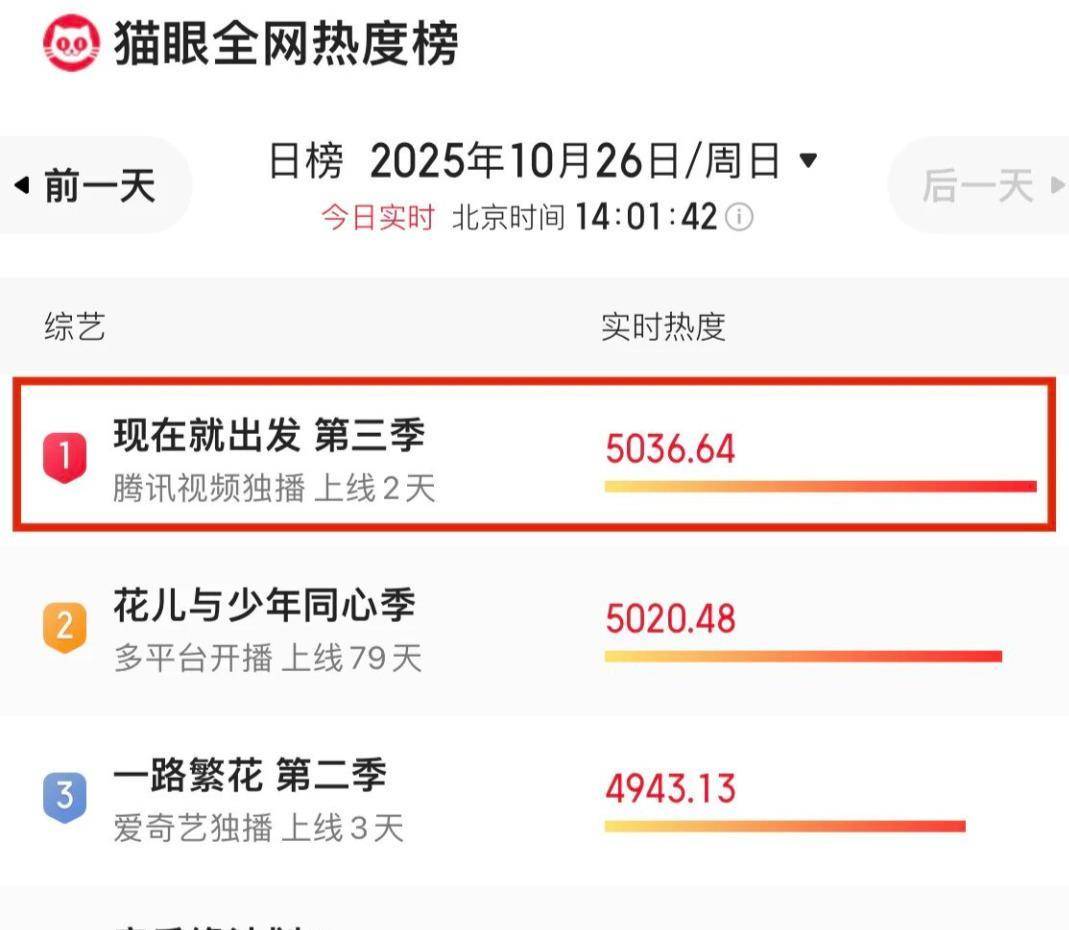Go to previous day with 前一天
The image size is (1069, 930).
pyautogui.click(x=99, y=186)
